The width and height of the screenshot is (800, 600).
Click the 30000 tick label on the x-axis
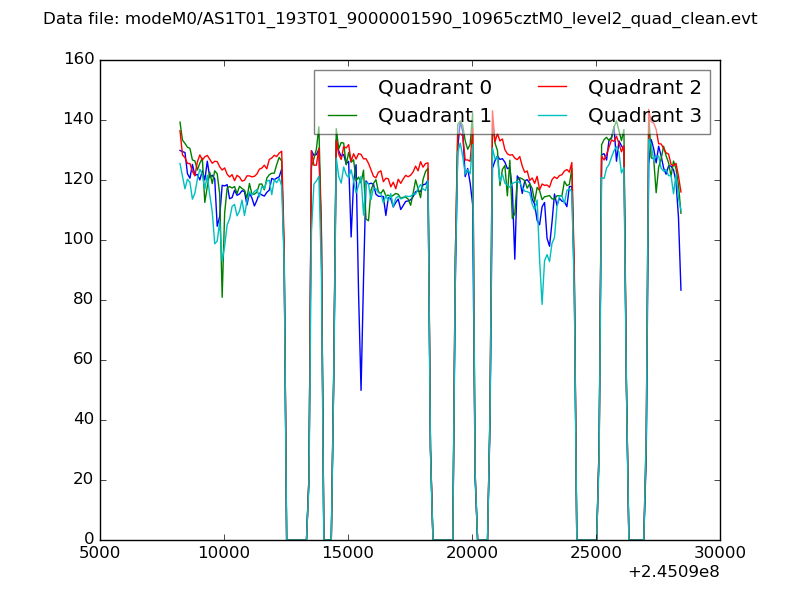point(720,553)
